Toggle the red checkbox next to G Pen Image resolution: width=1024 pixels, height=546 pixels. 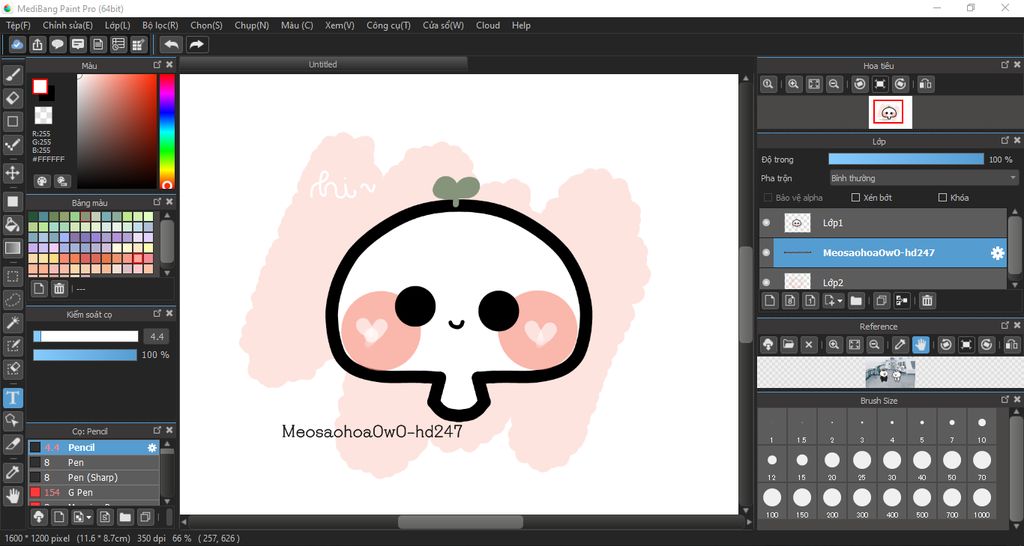coord(35,492)
